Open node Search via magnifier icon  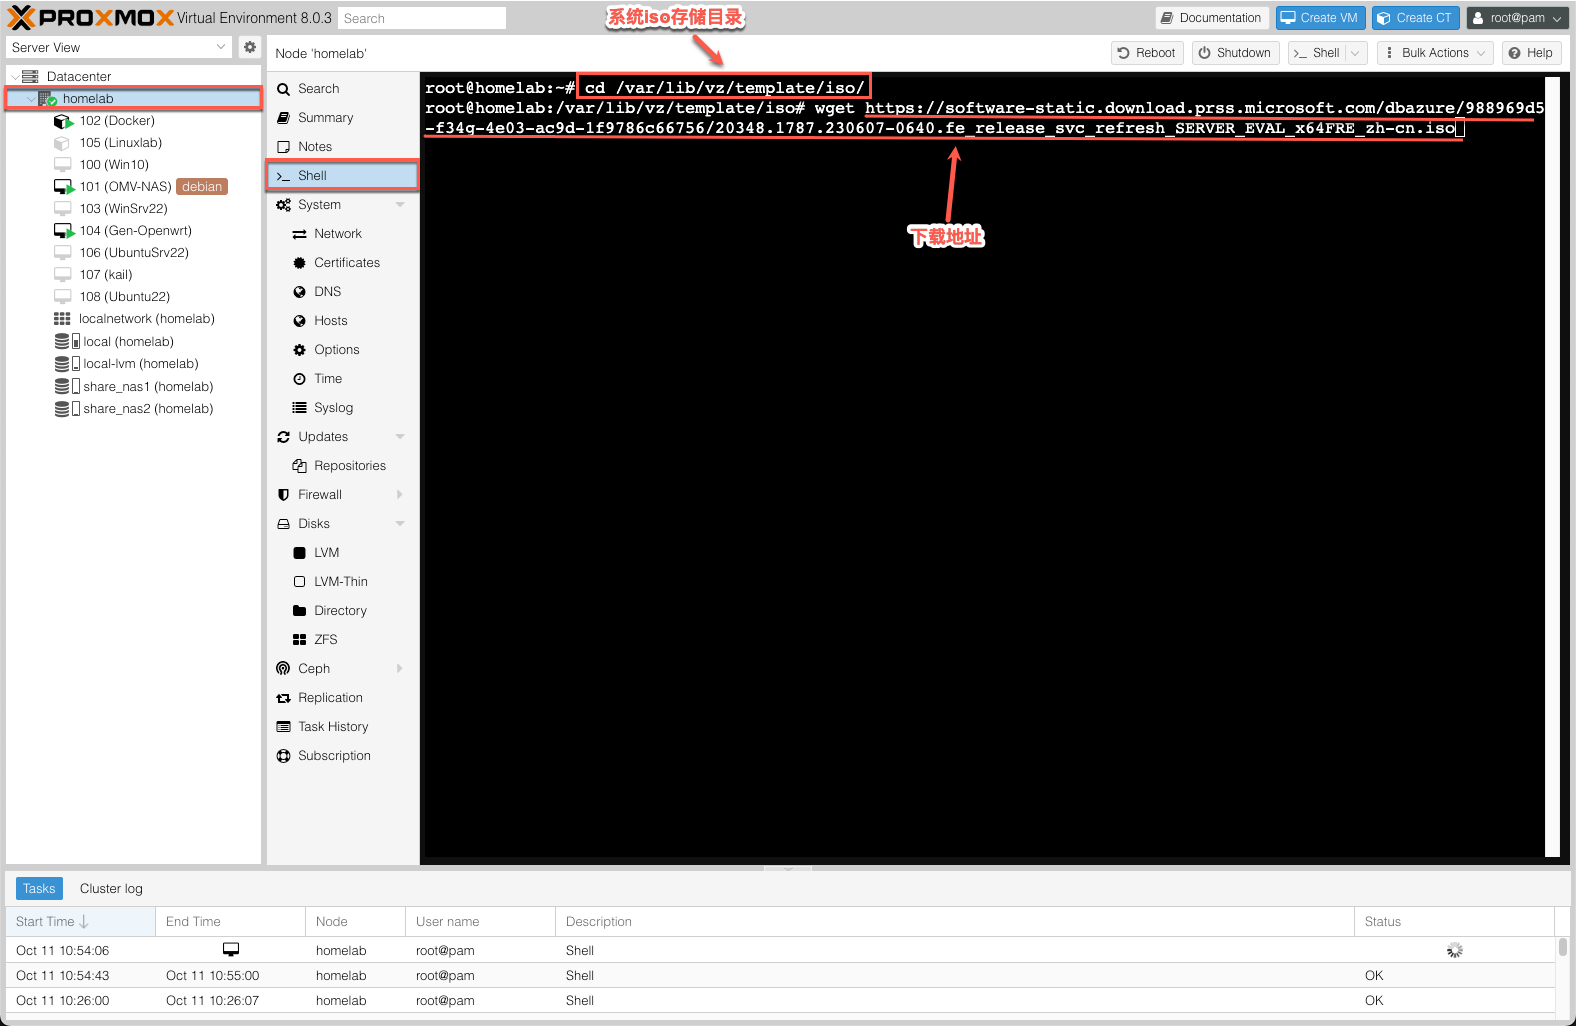coord(284,89)
